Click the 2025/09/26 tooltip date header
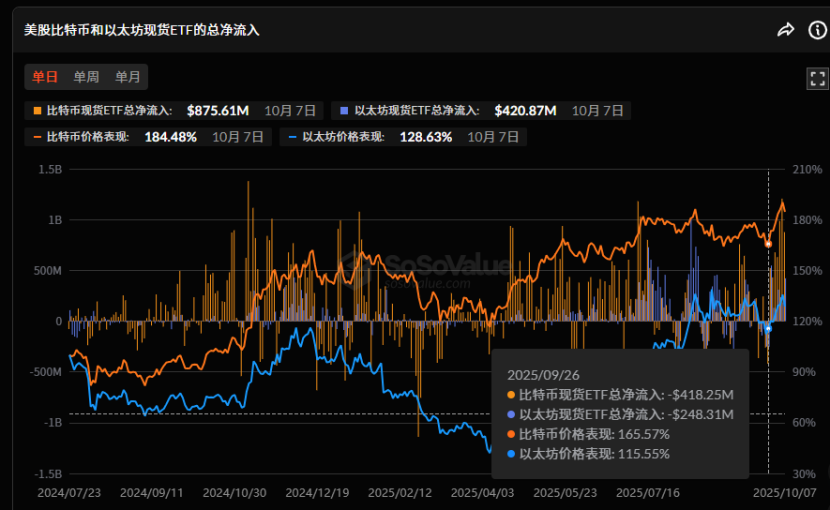 pyautogui.click(x=536, y=375)
